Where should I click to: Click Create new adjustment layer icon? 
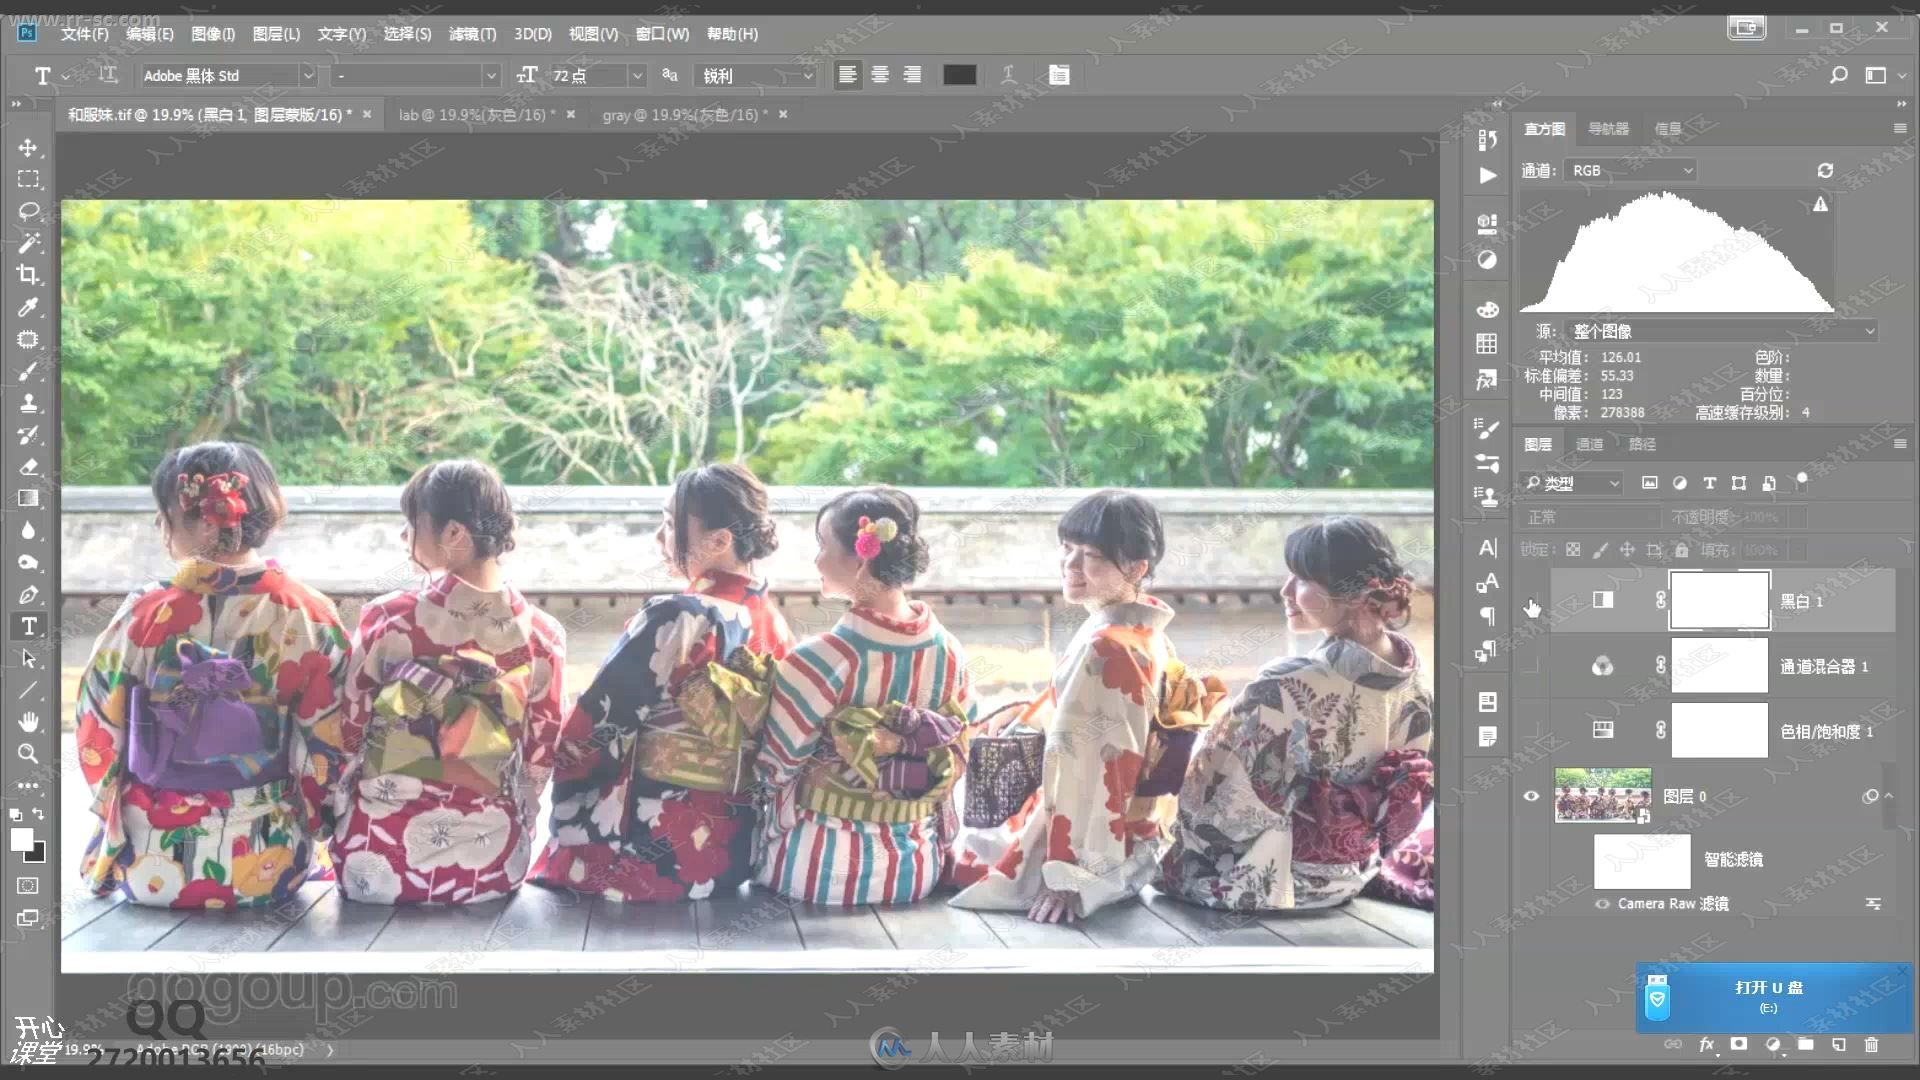coord(1773,1045)
